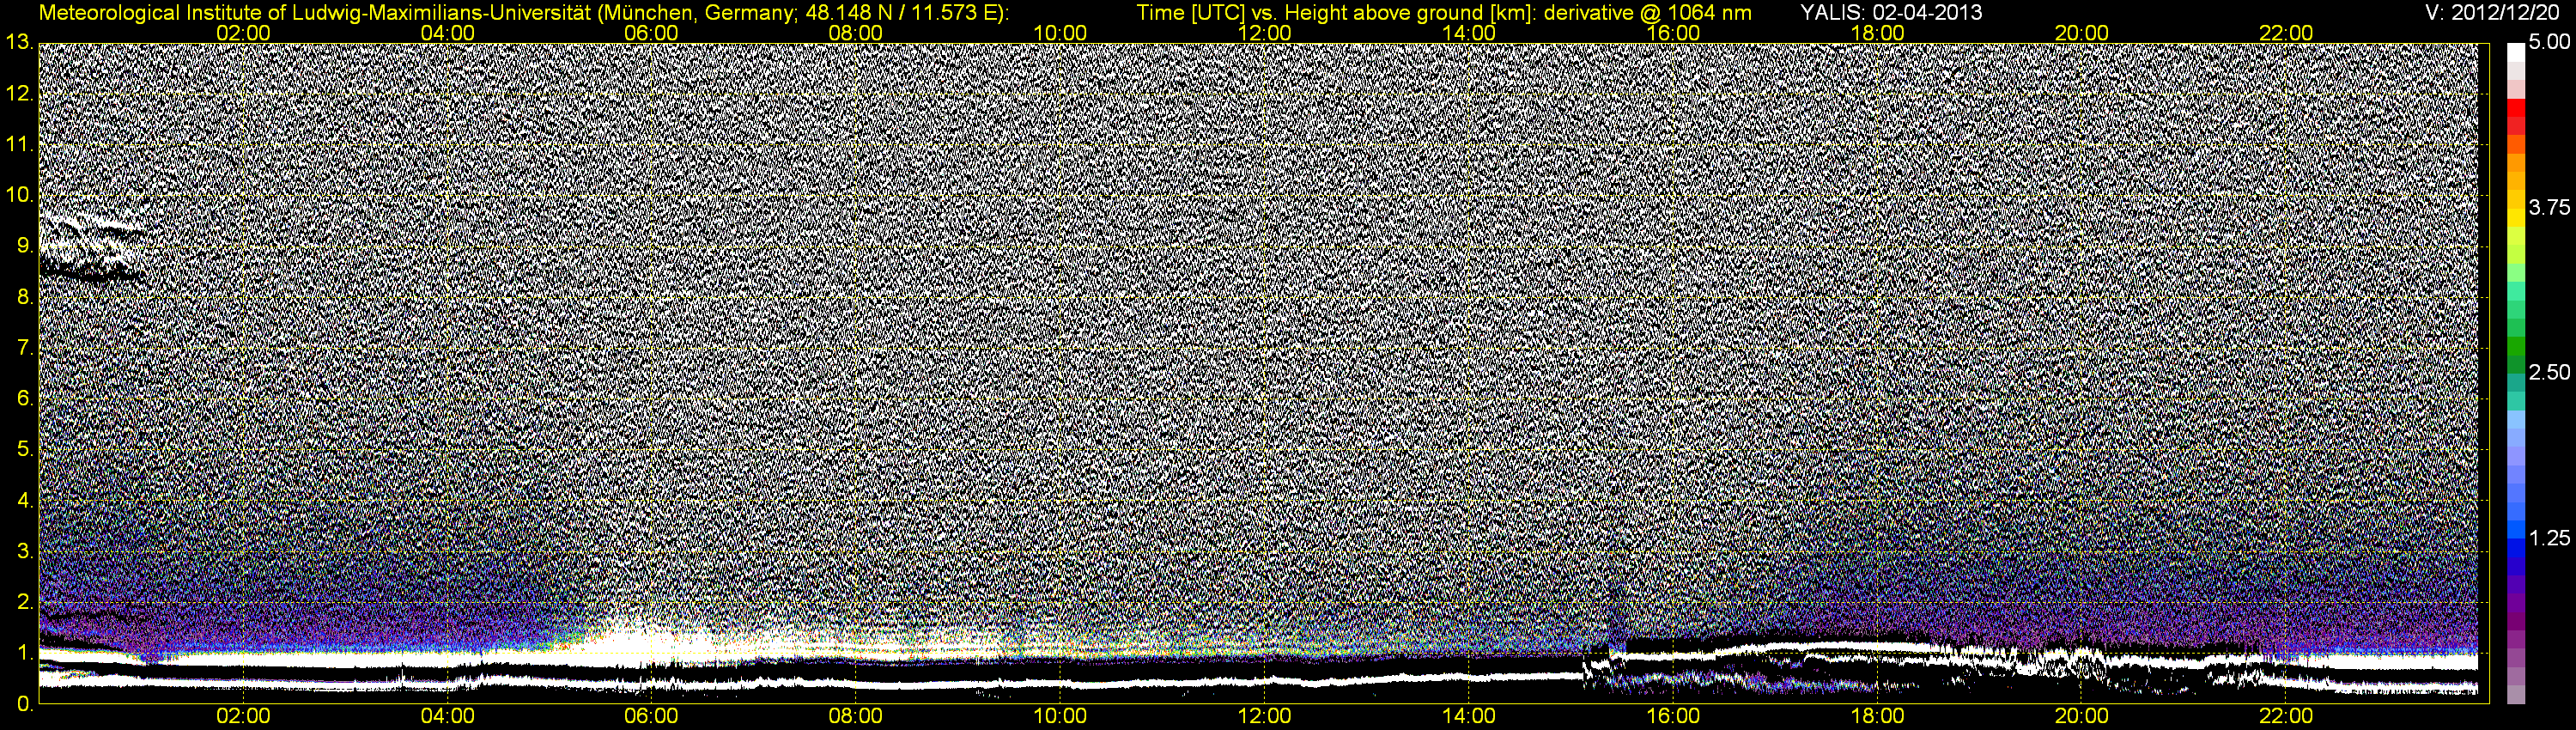Screen dimensions: 2576x730
Task: Click the 11 km height axis label
Action: [x=18, y=145]
